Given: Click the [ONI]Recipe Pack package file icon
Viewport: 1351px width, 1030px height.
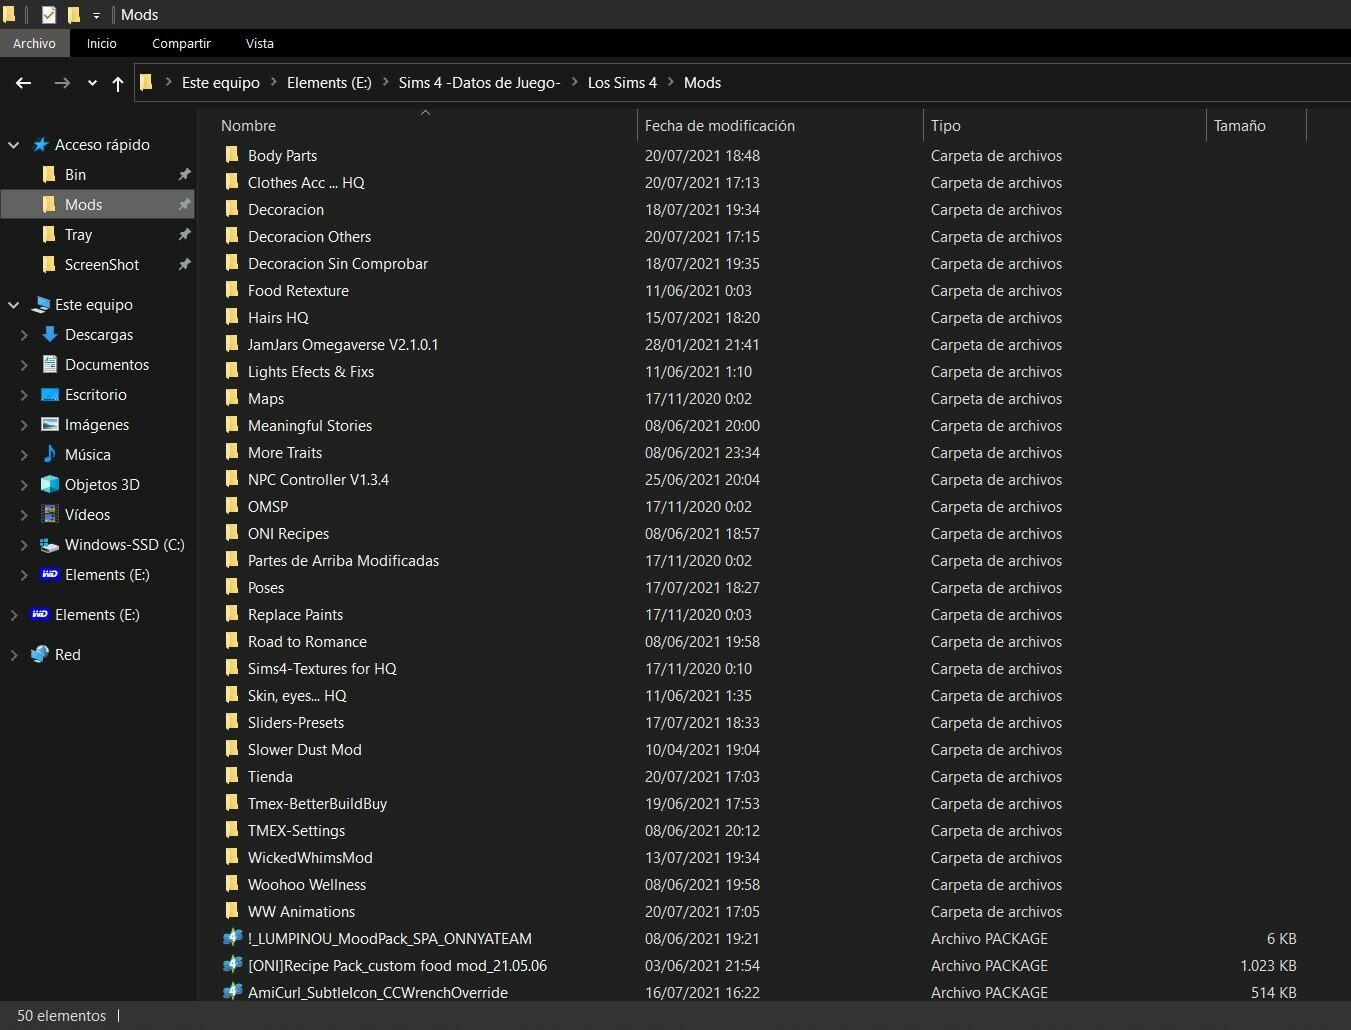Looking at the screenshot, I should pyautogui.click(x=232, y=965).
